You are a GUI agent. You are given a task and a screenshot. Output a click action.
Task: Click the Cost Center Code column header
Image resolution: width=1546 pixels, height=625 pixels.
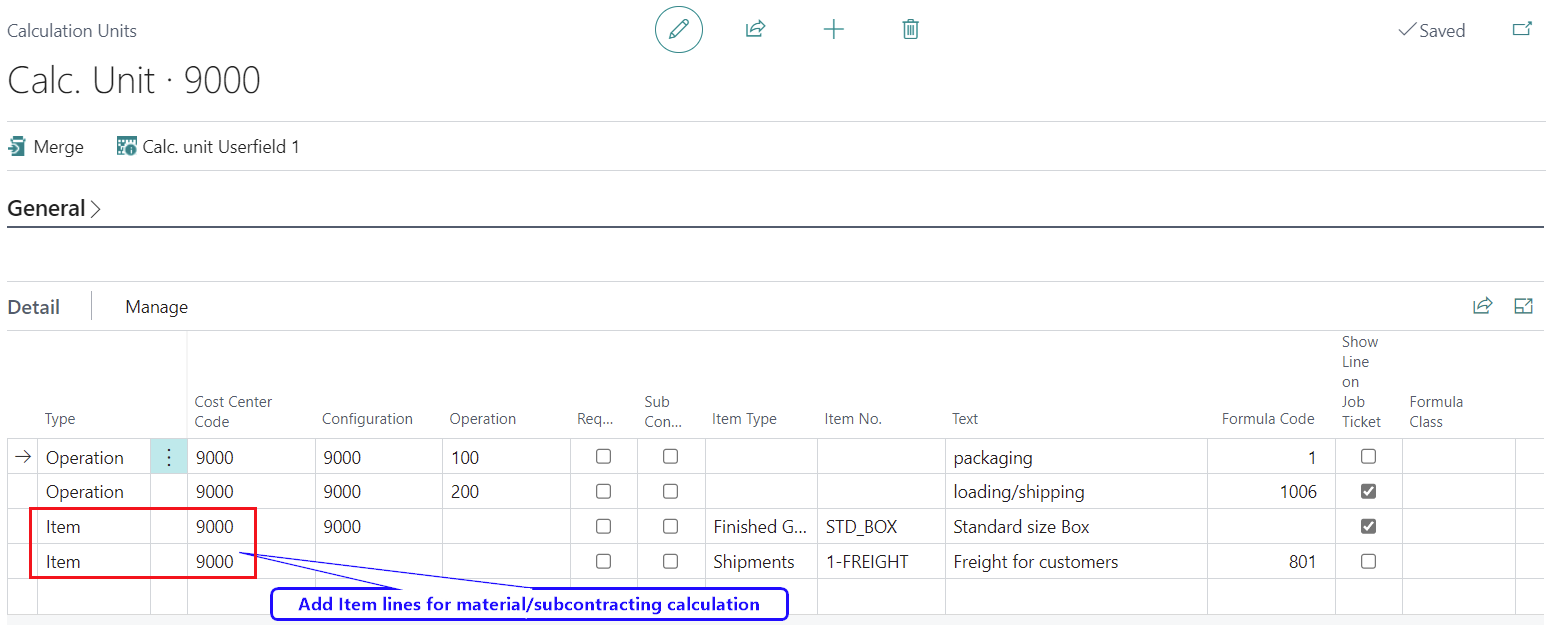[x=233, y=411]
